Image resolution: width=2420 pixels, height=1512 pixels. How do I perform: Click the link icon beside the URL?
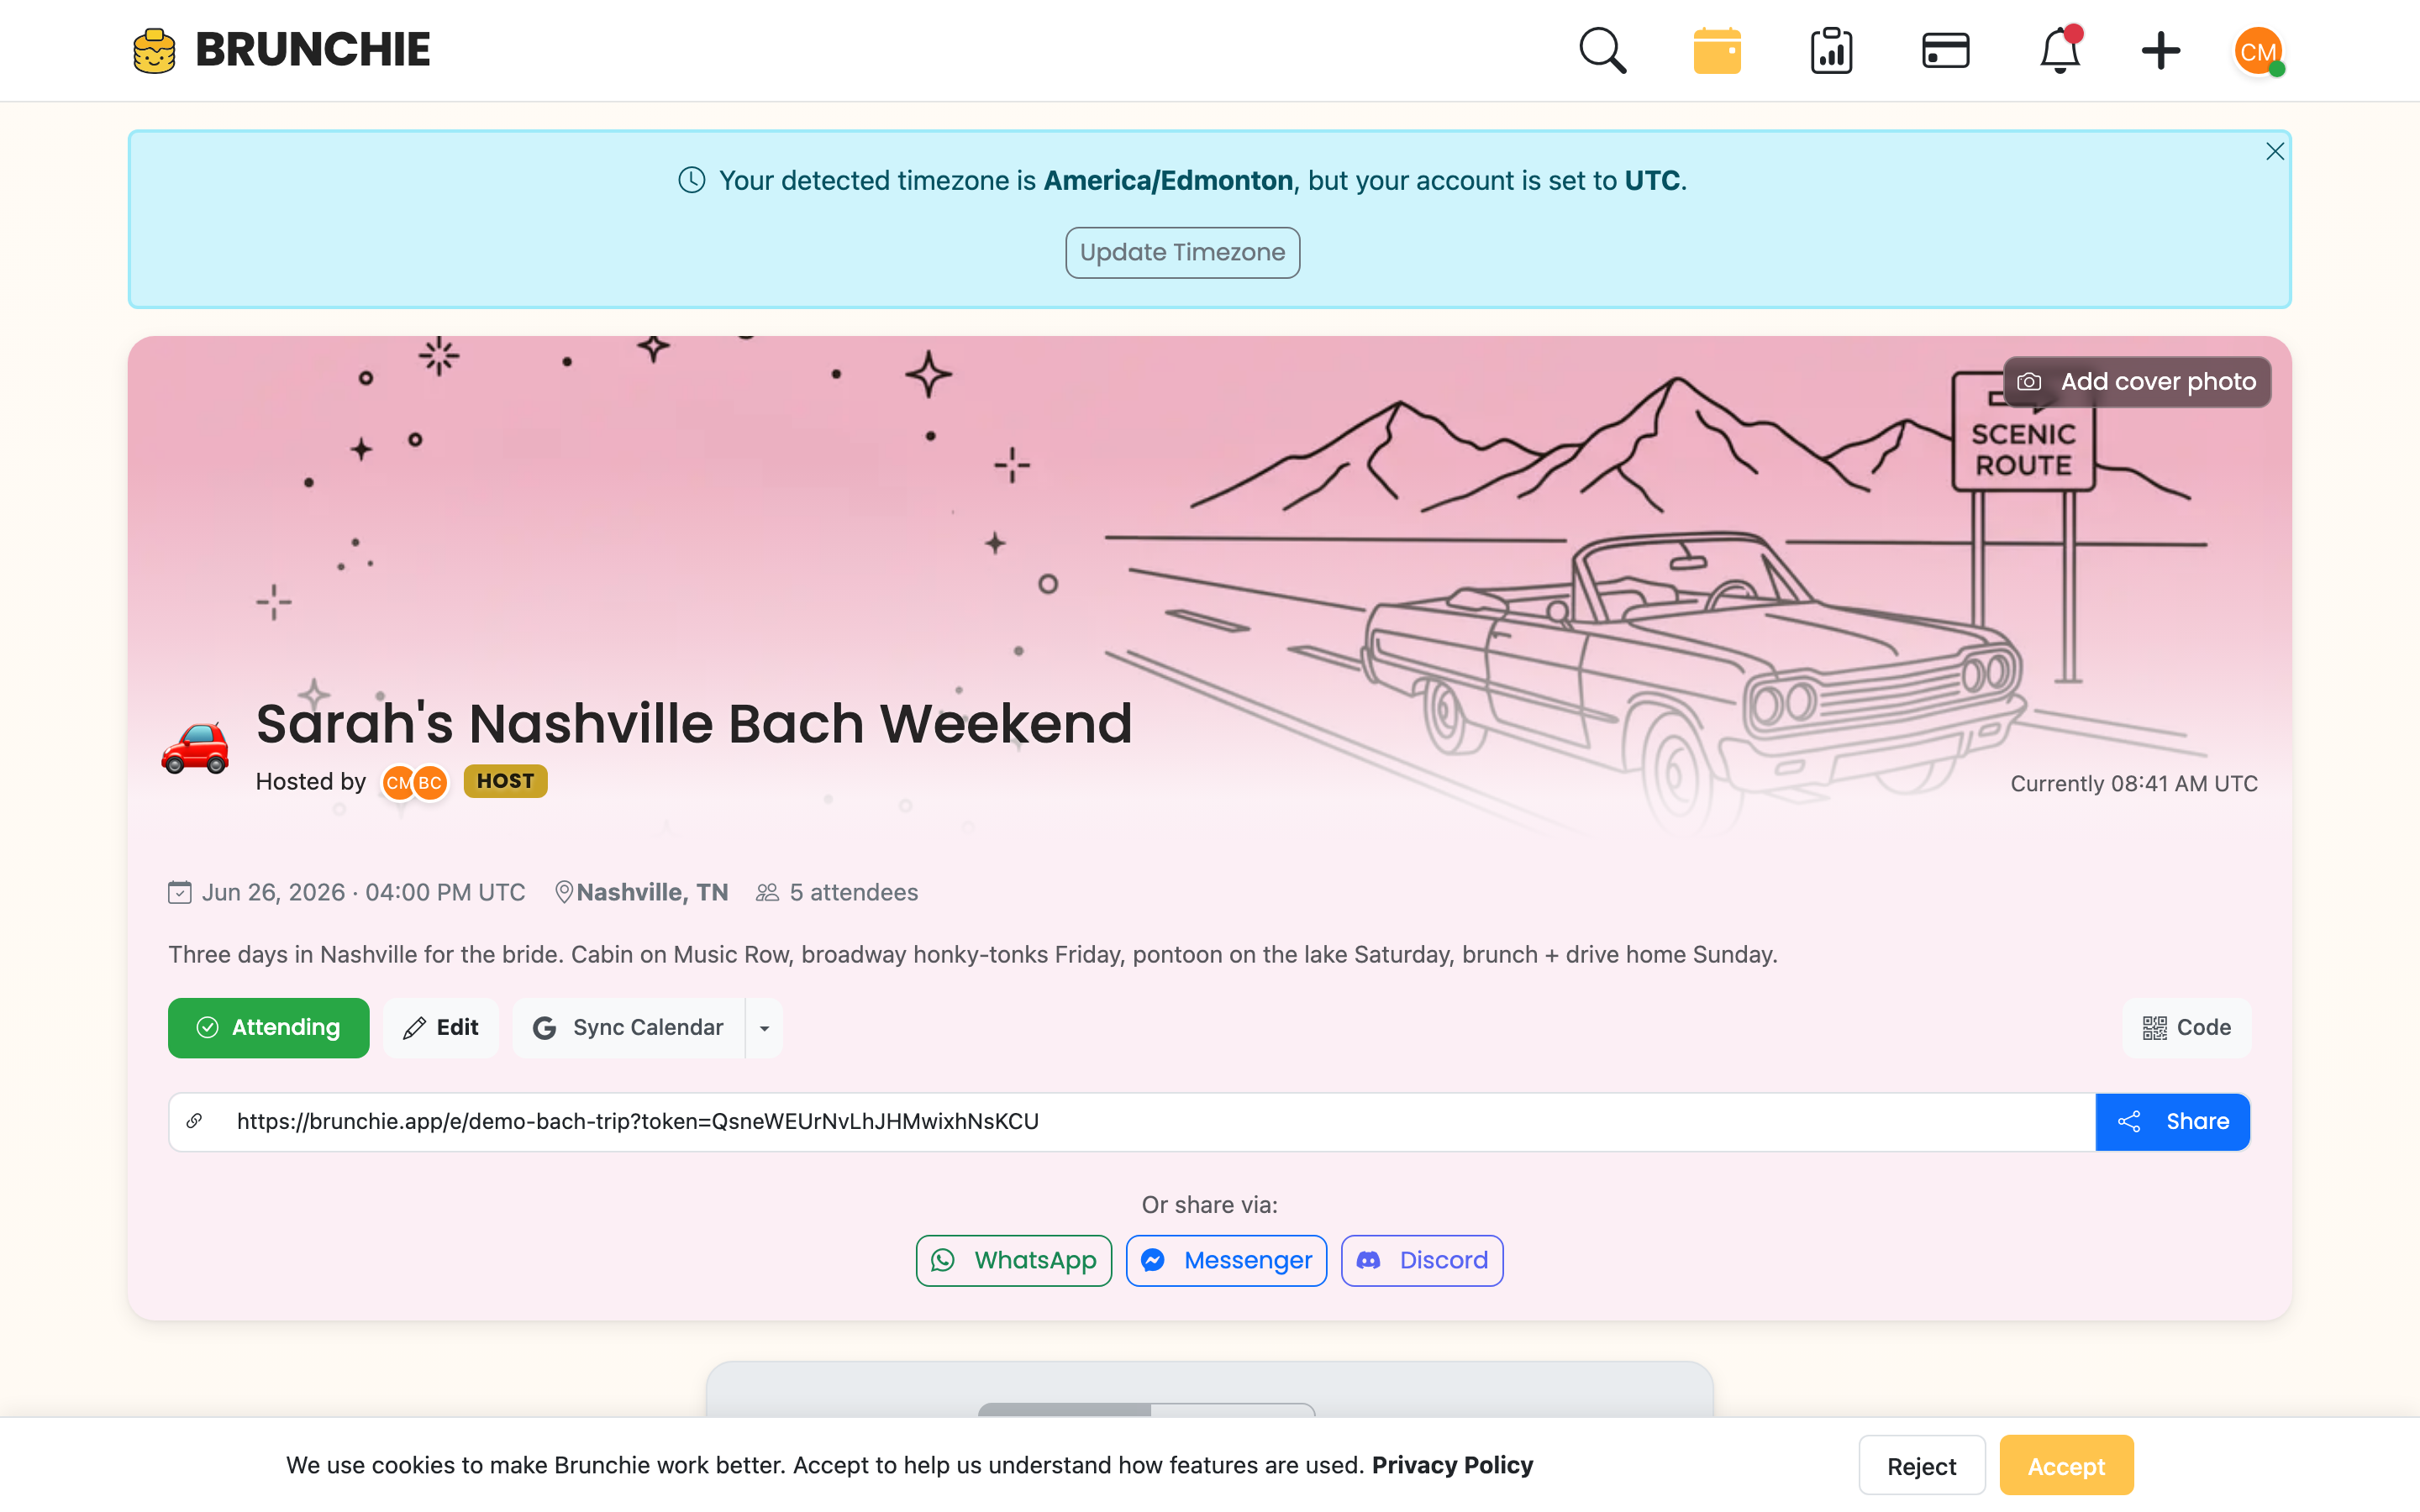[195, 1121]
